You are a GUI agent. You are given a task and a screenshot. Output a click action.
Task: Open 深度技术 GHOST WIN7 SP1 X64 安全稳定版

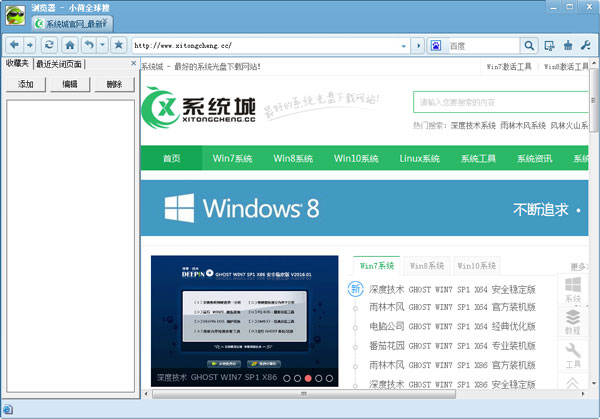pyautogui.click(x=452, y=289)
